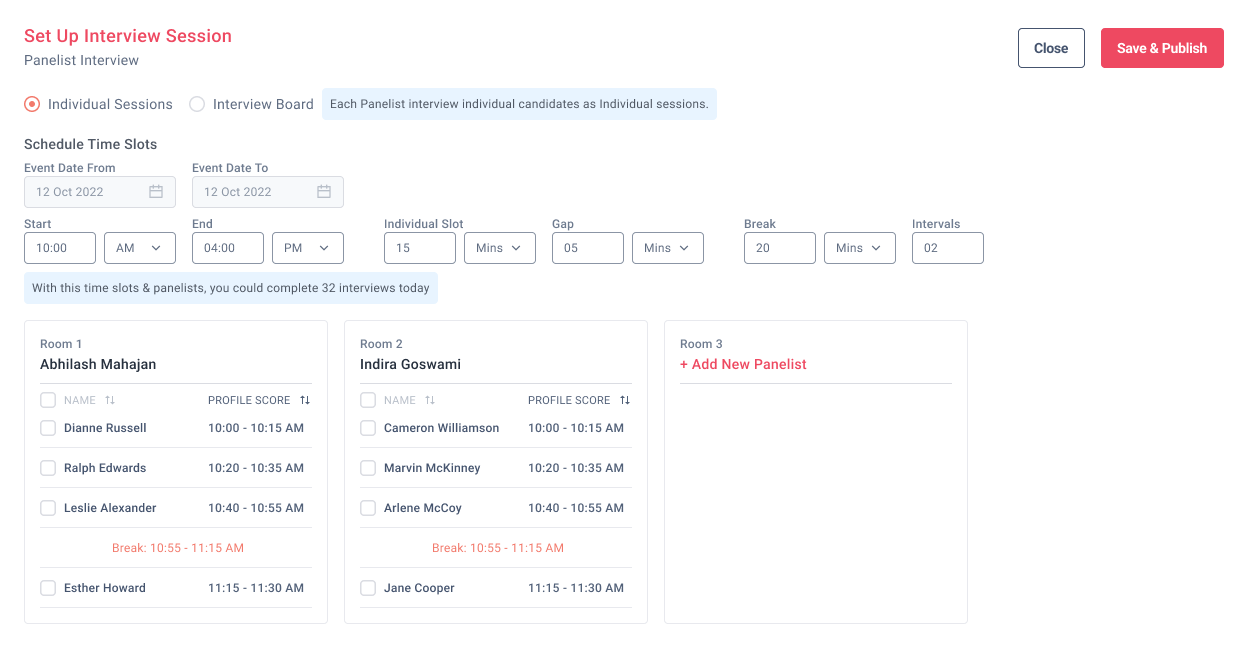Click the Intervals input field
Image resolution: width=1248 pixels, height=648 pixels.
tap(947, 248)
